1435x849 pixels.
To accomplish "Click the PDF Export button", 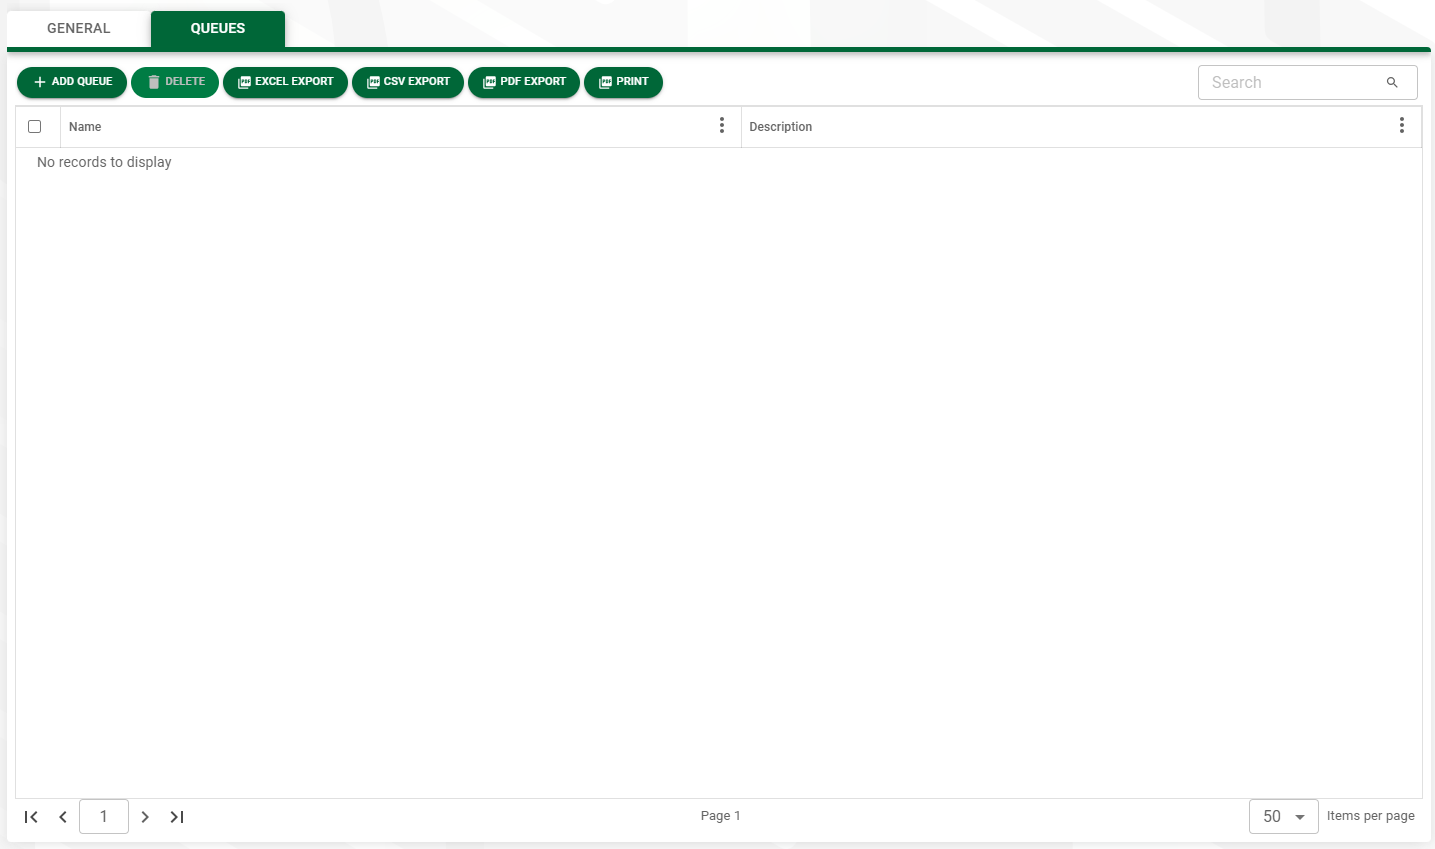I will 524,82.
